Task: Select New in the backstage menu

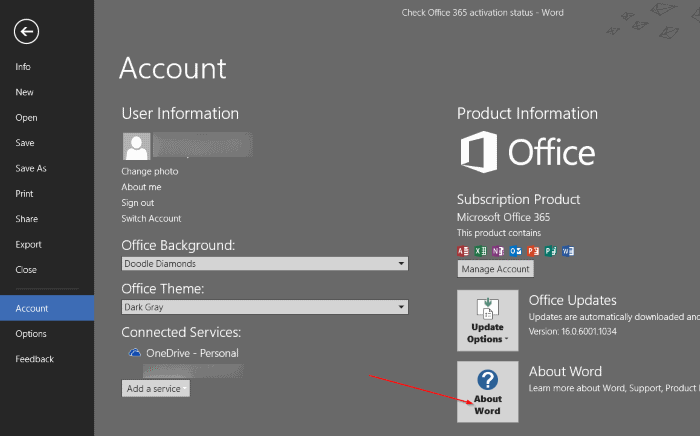Action: click(24, 92)
